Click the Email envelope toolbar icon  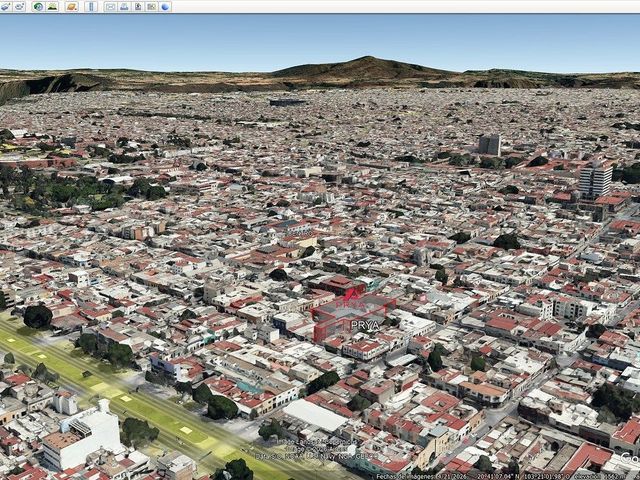click(111, 7)
